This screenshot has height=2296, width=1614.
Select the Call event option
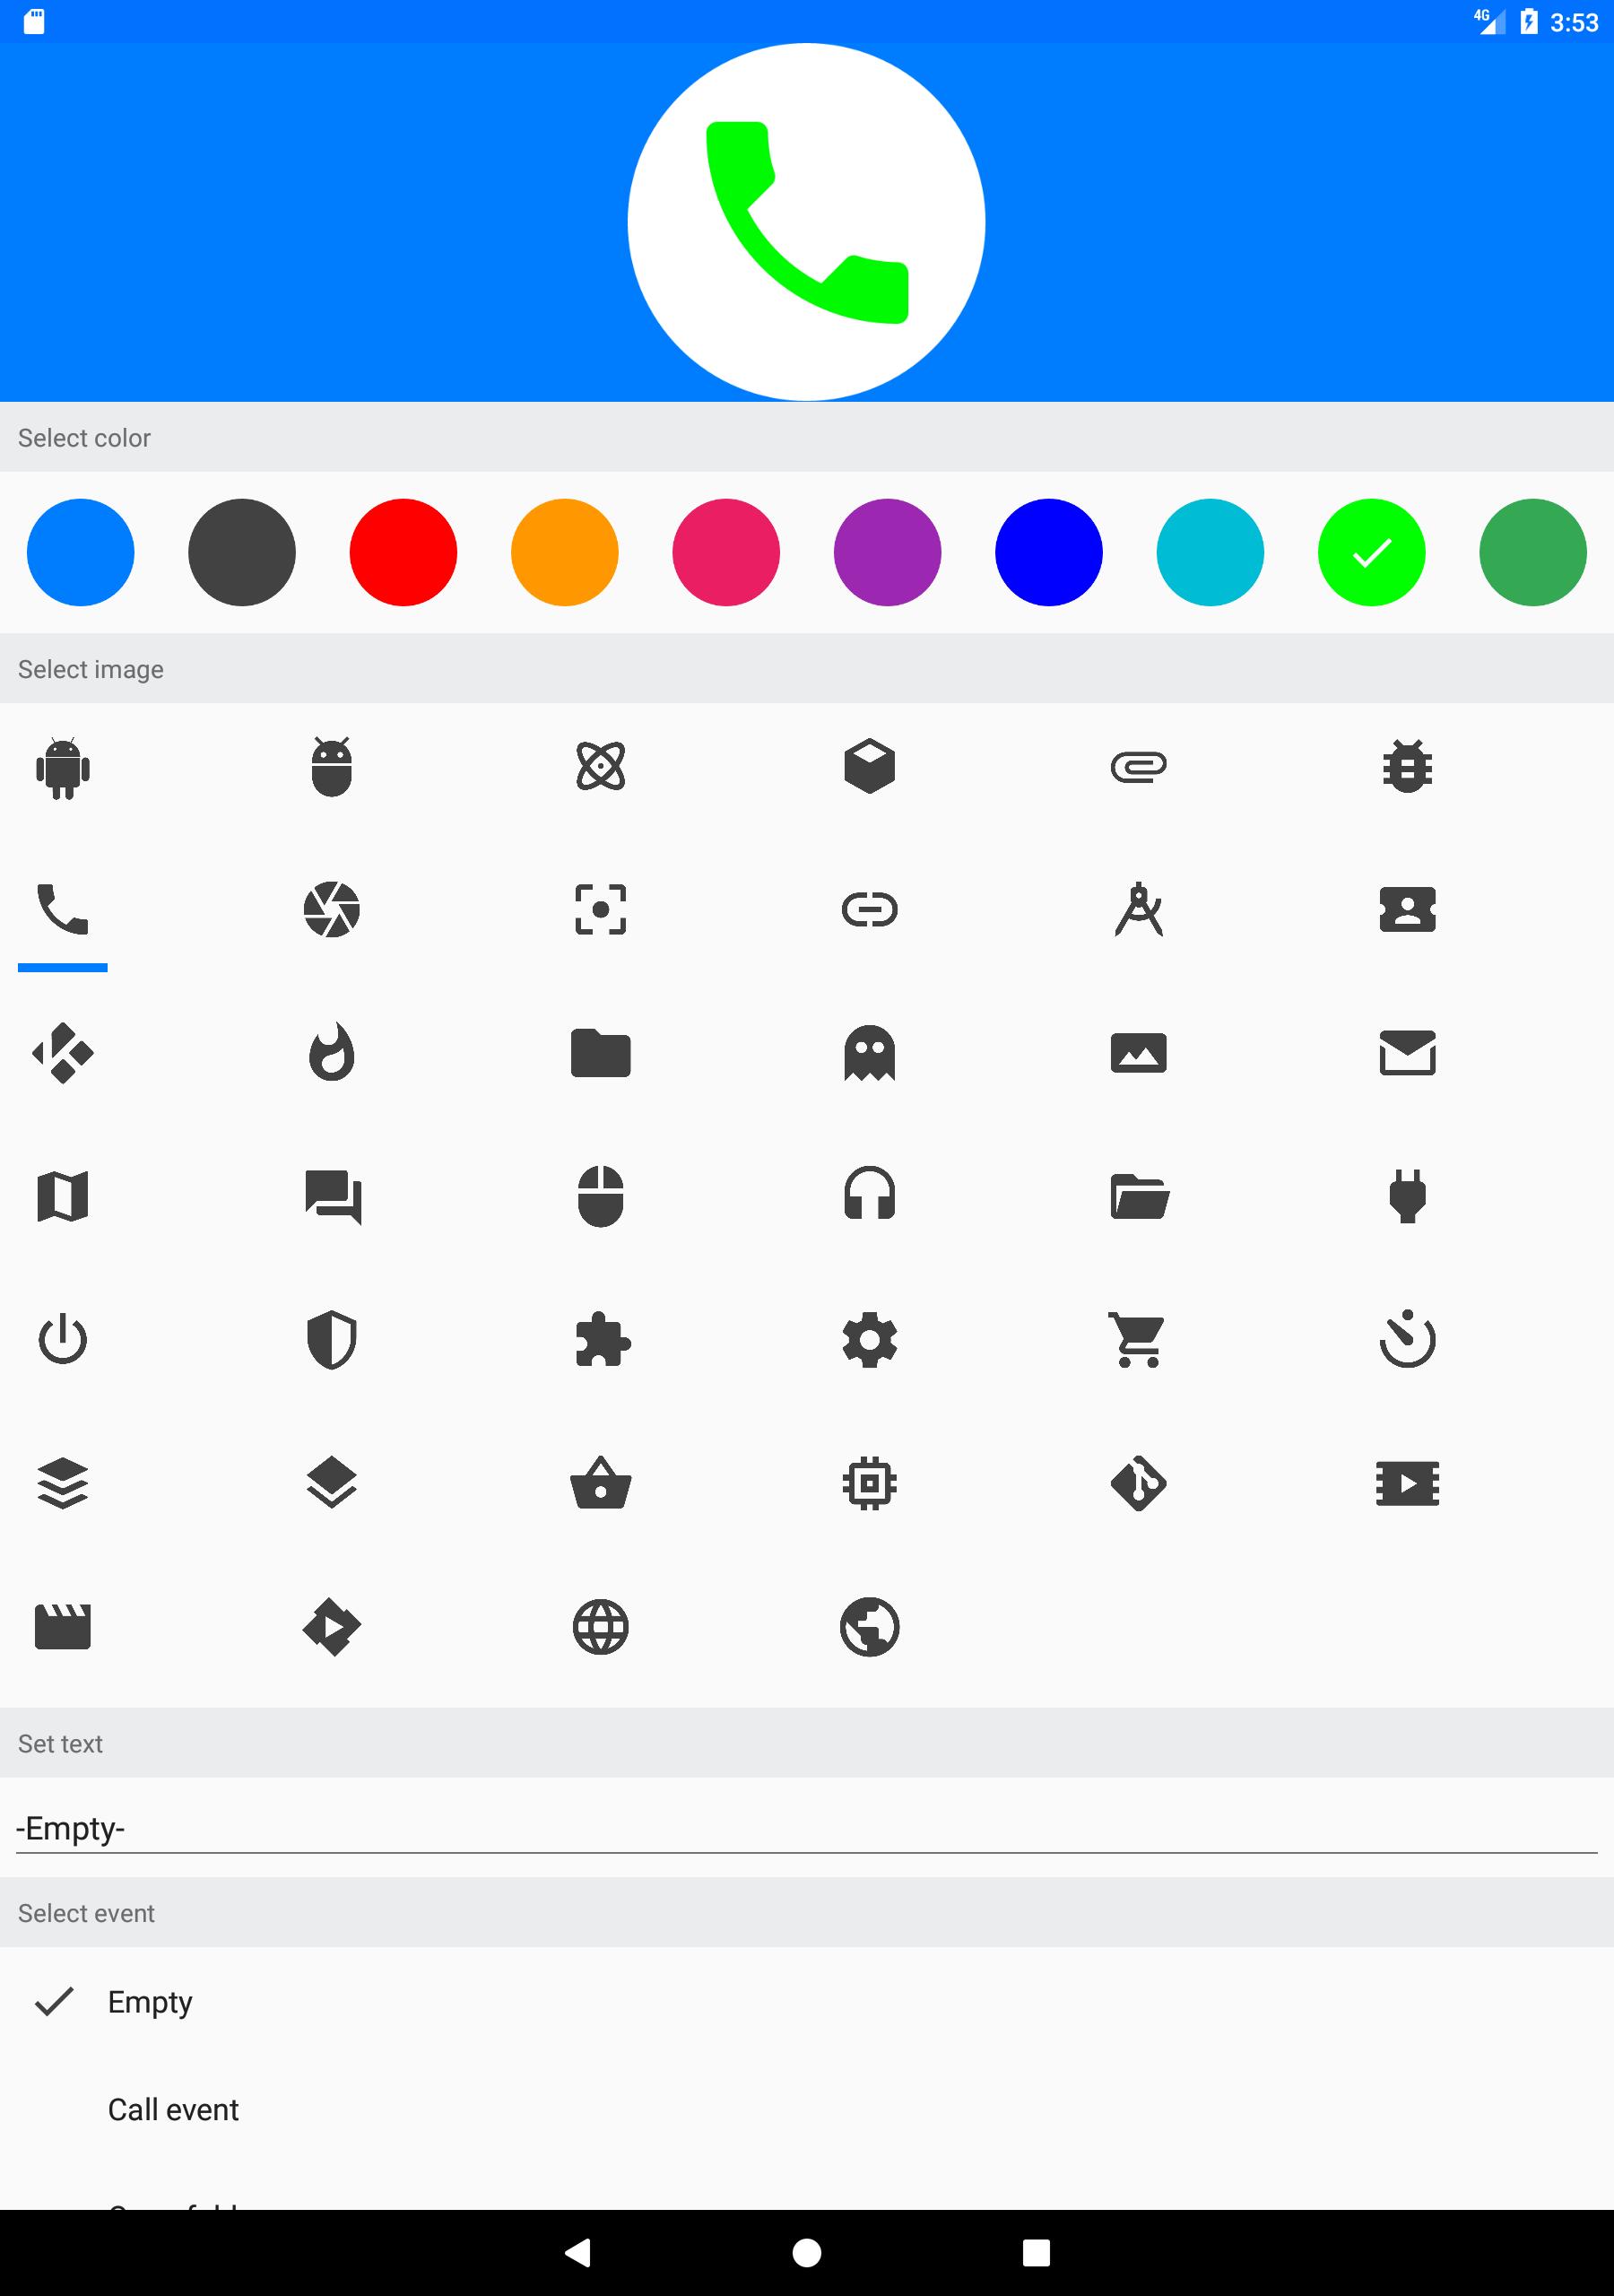pos(807,2109)
